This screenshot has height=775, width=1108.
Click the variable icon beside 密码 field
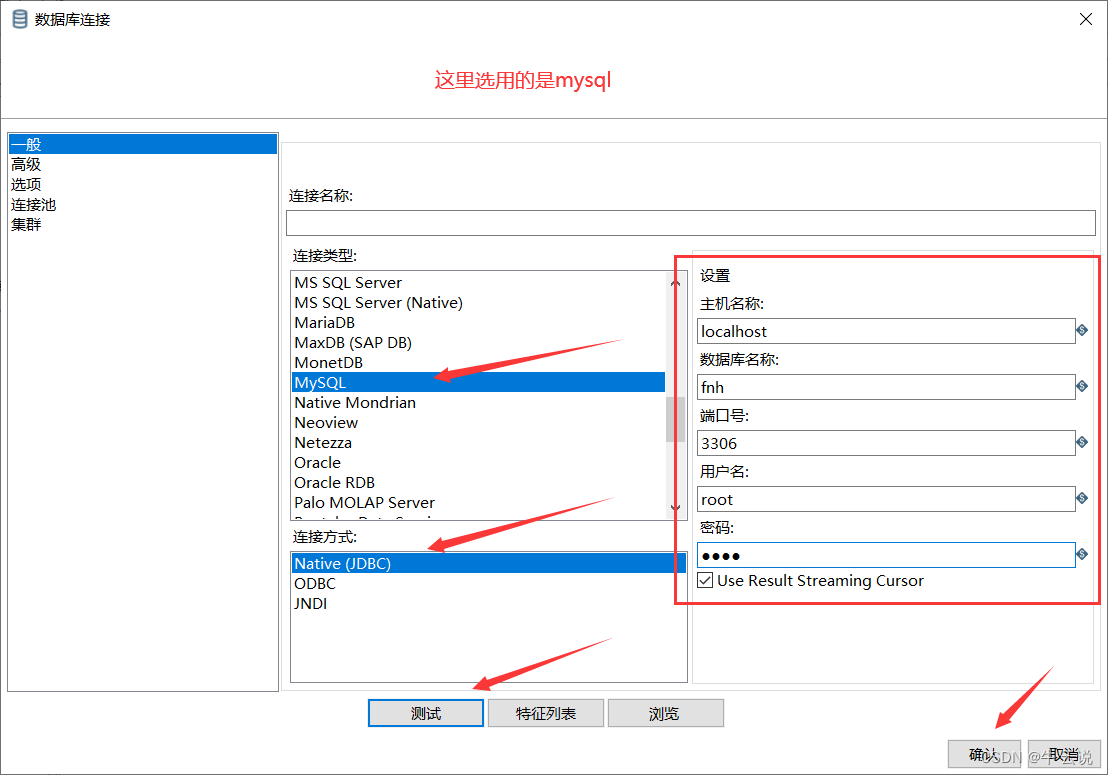(1081, 554)
